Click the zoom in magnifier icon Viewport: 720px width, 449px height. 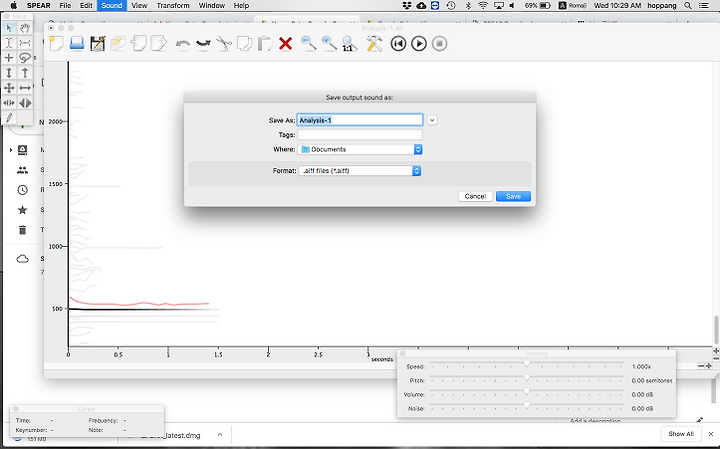click(x=329, y=44)
